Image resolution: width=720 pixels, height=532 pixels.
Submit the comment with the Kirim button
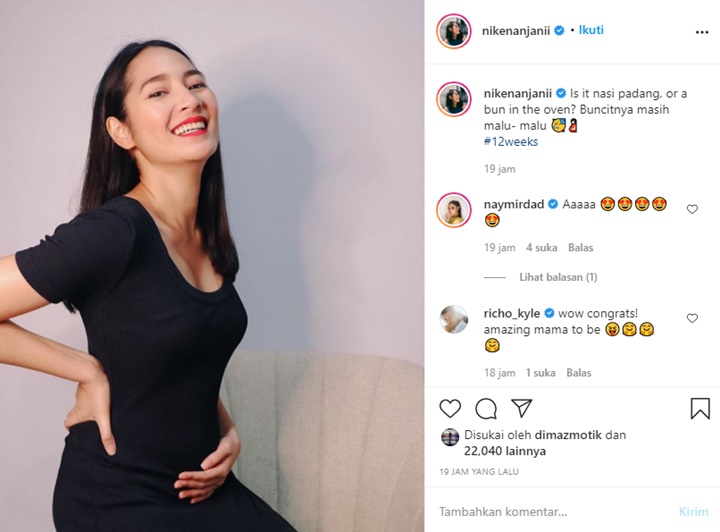[693, 512]
